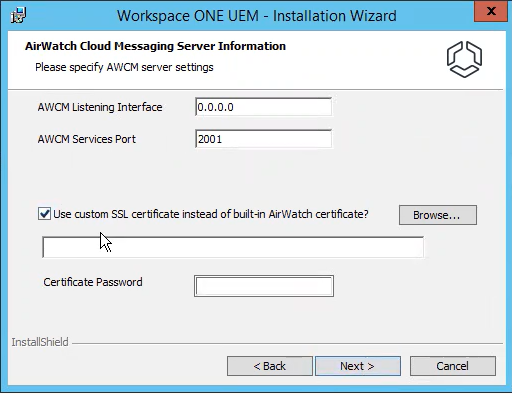Image resolution: width=512 pixels, height=394 pixels.
Task: Close the Installation Wizard window
Action: click(x=491, y=11)
